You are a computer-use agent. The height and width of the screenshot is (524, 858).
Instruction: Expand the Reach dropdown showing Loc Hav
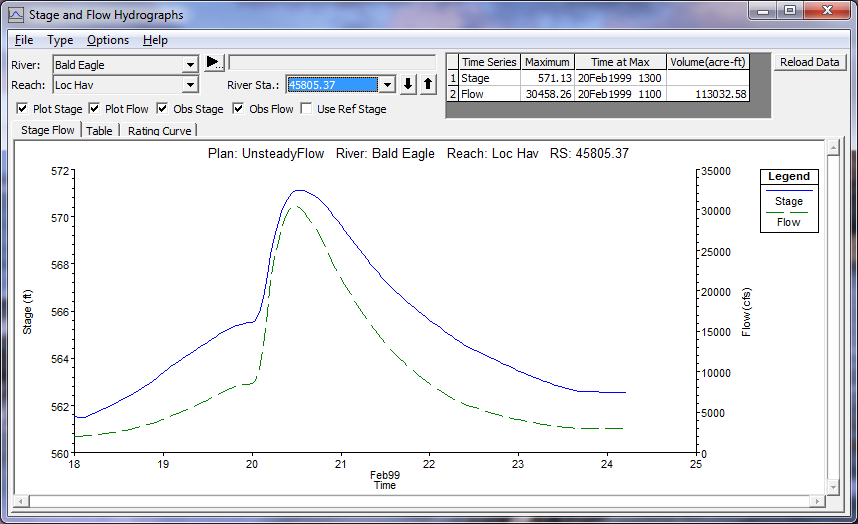pyautogui.click(x=190, y=85)
